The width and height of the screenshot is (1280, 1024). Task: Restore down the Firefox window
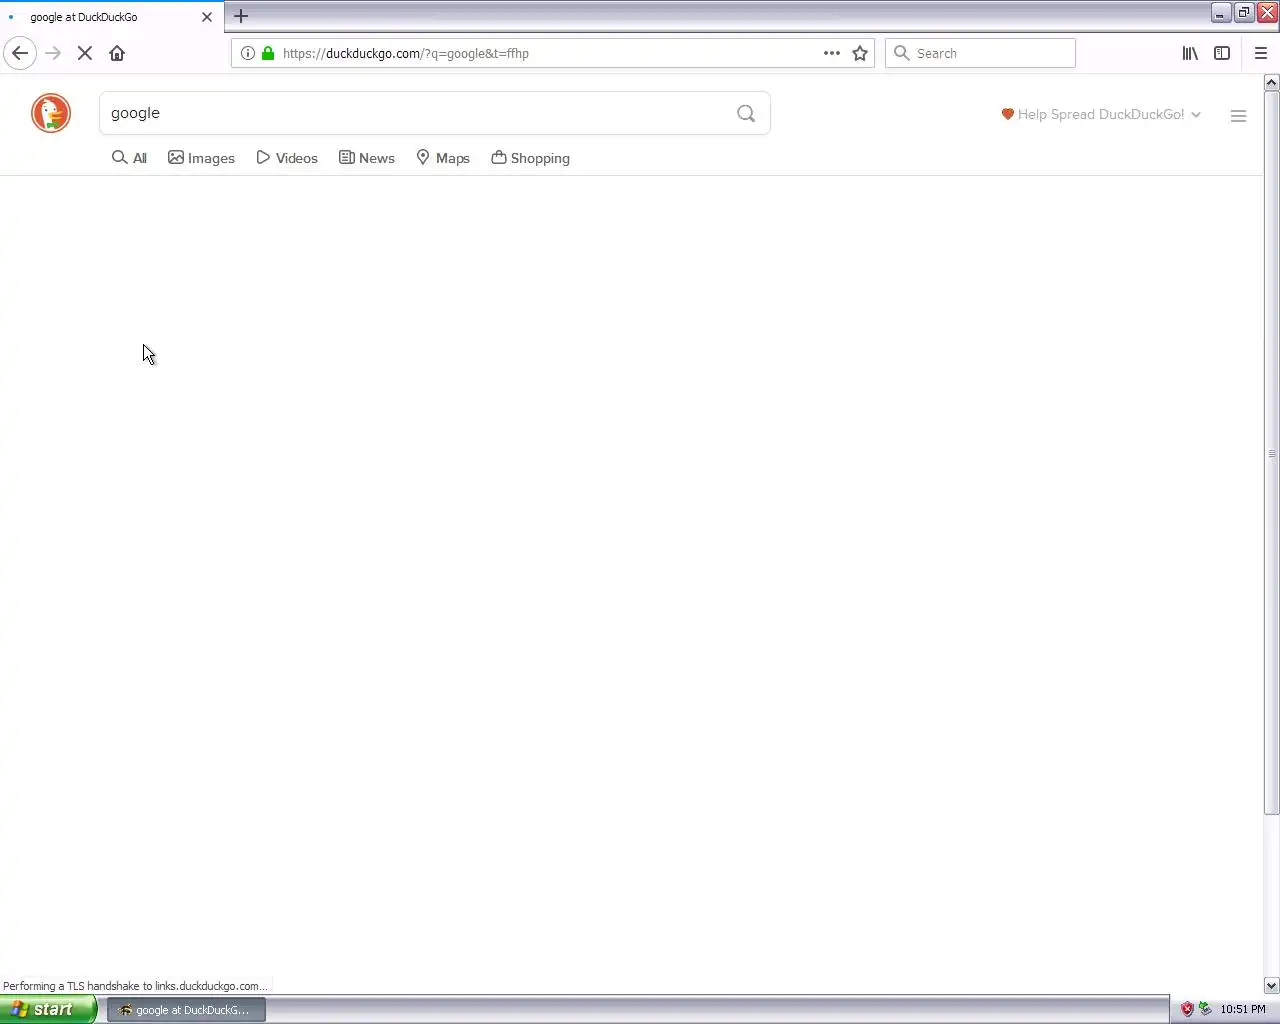(x=1244, y=13)
